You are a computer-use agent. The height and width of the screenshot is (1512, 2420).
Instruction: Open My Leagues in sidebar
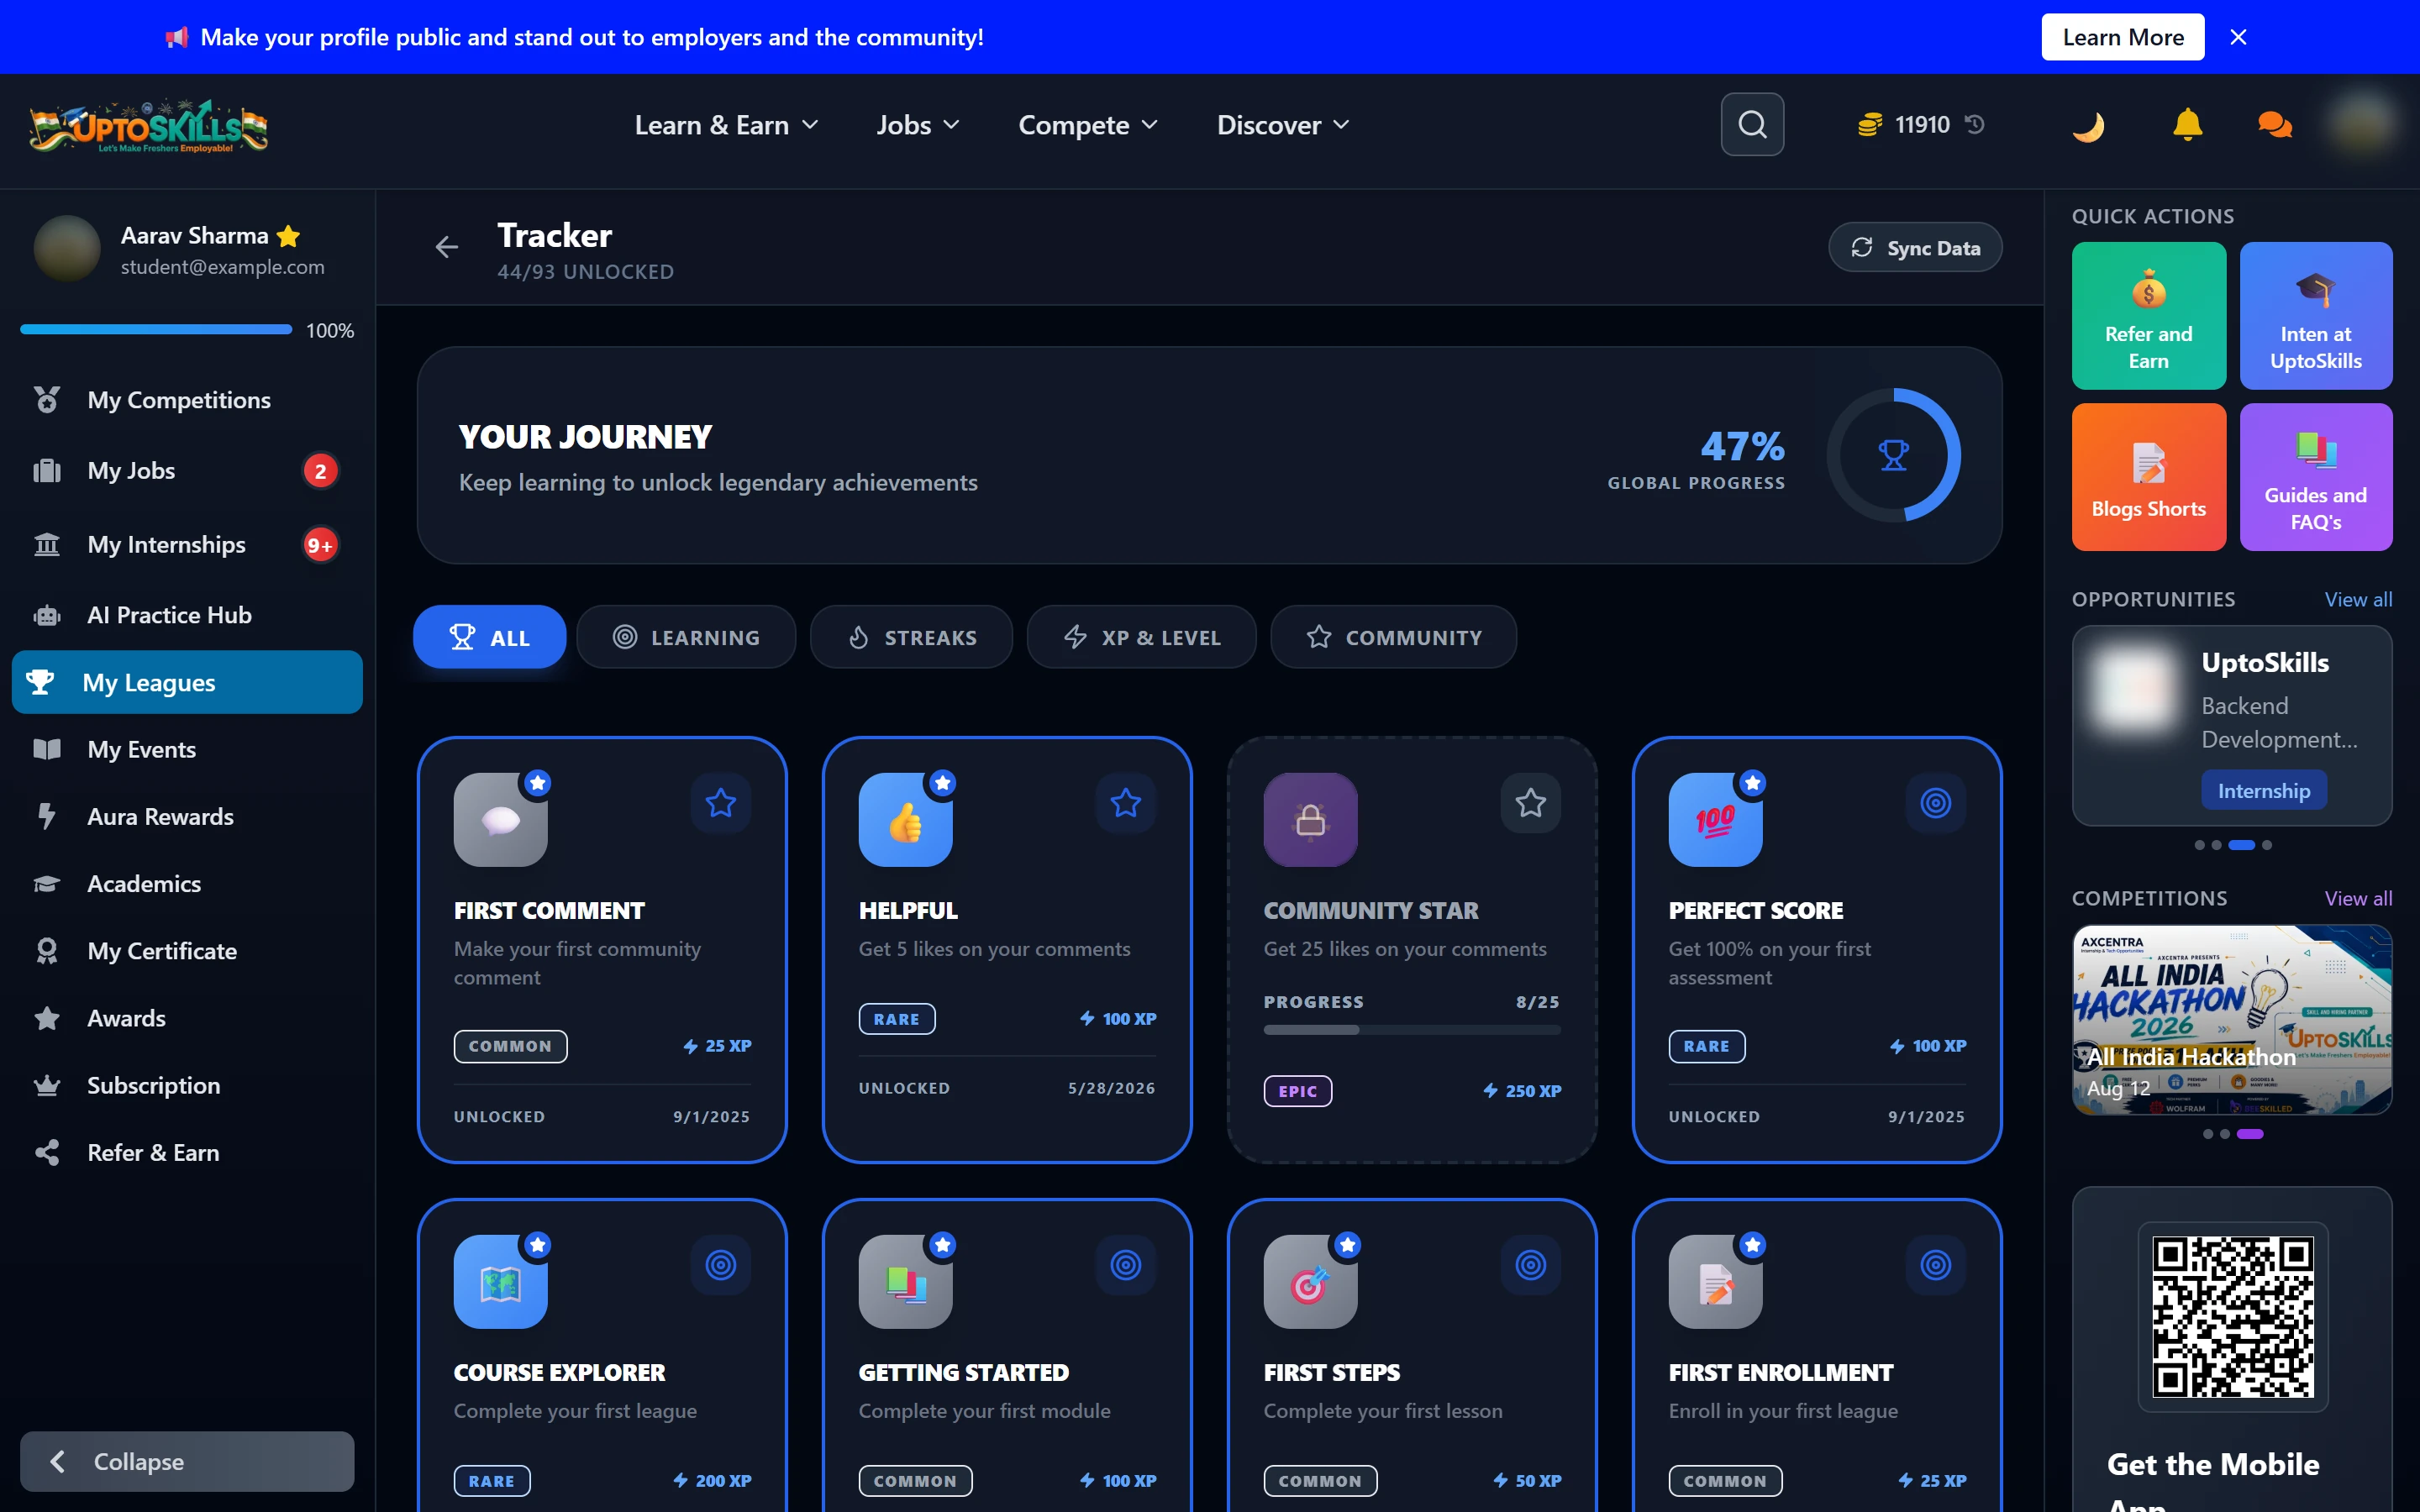click(x=187, y=682)
